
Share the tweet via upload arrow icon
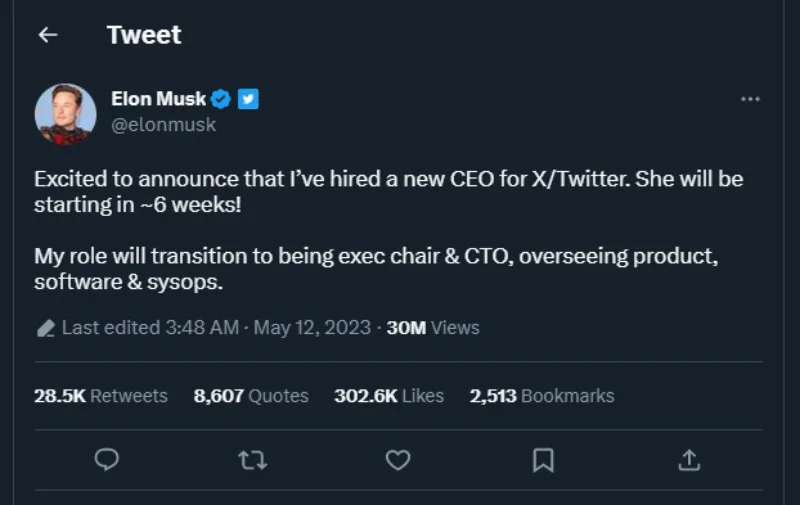pos(689,459)
